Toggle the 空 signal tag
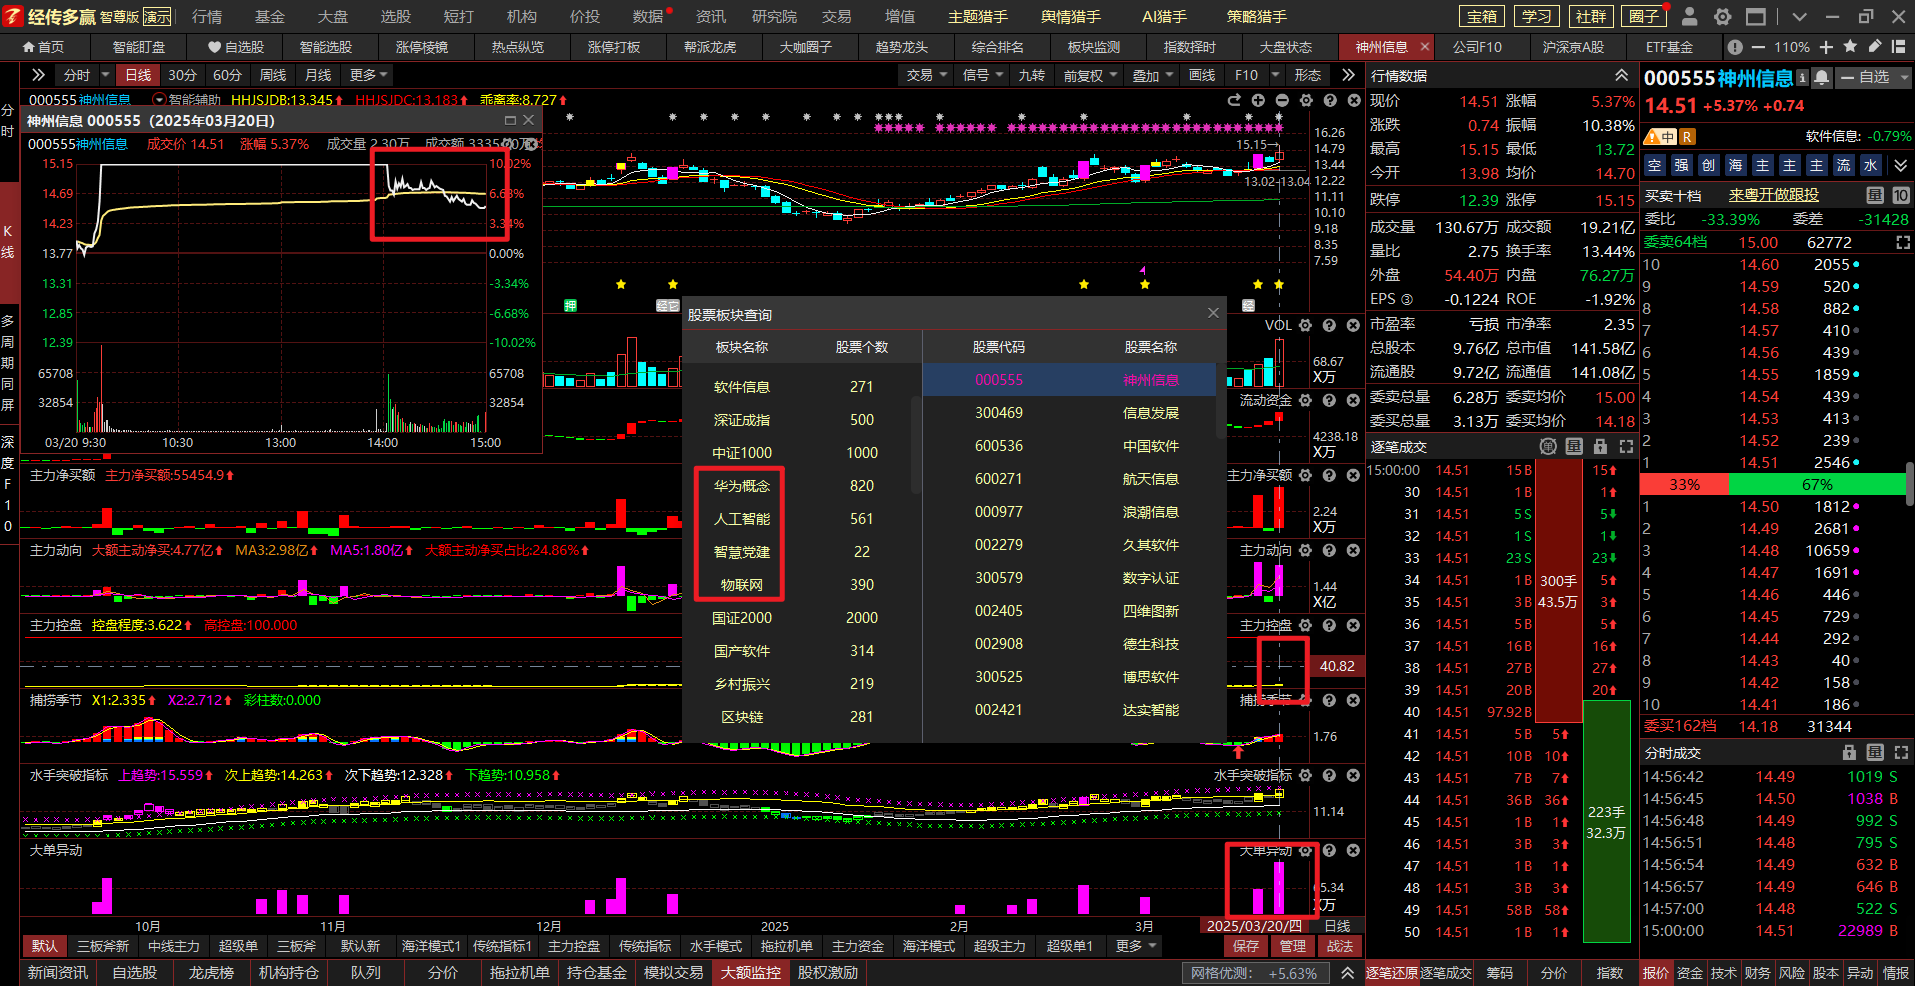This screenshot has height=986, width=1915. (x=1655, y=165)
